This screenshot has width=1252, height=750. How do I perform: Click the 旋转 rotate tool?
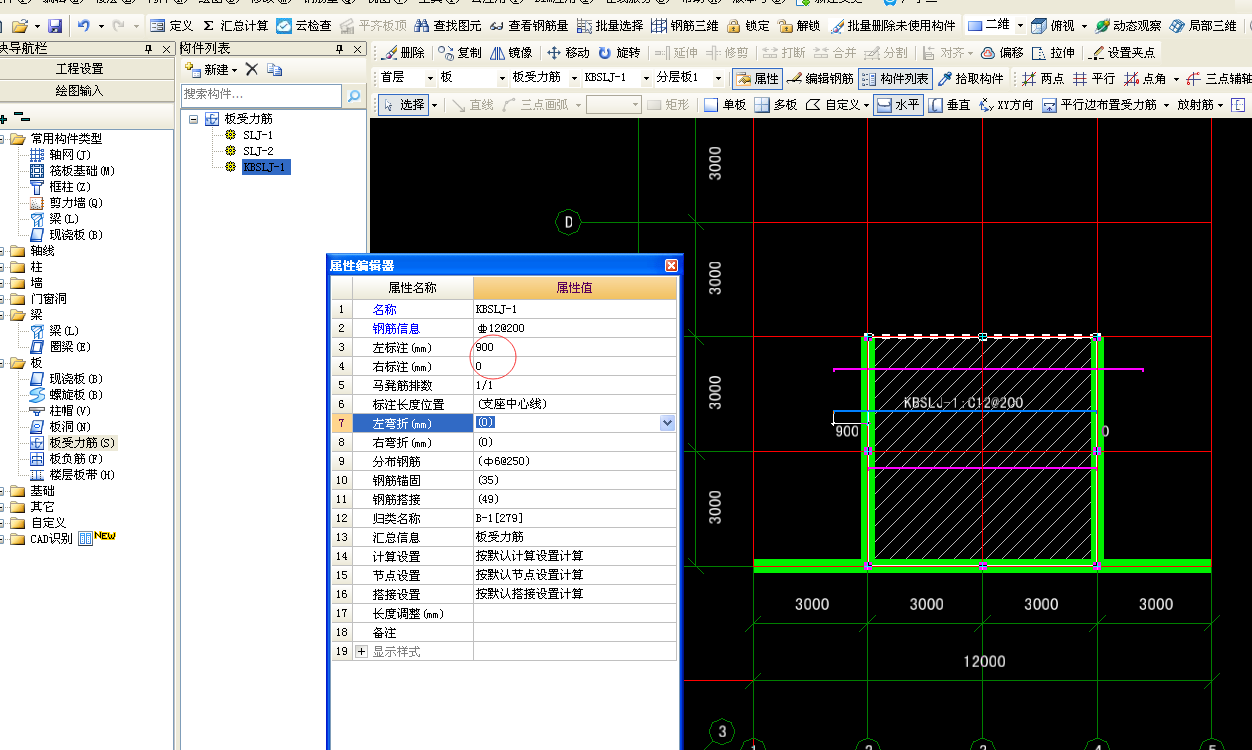click(x=619, y=53)
